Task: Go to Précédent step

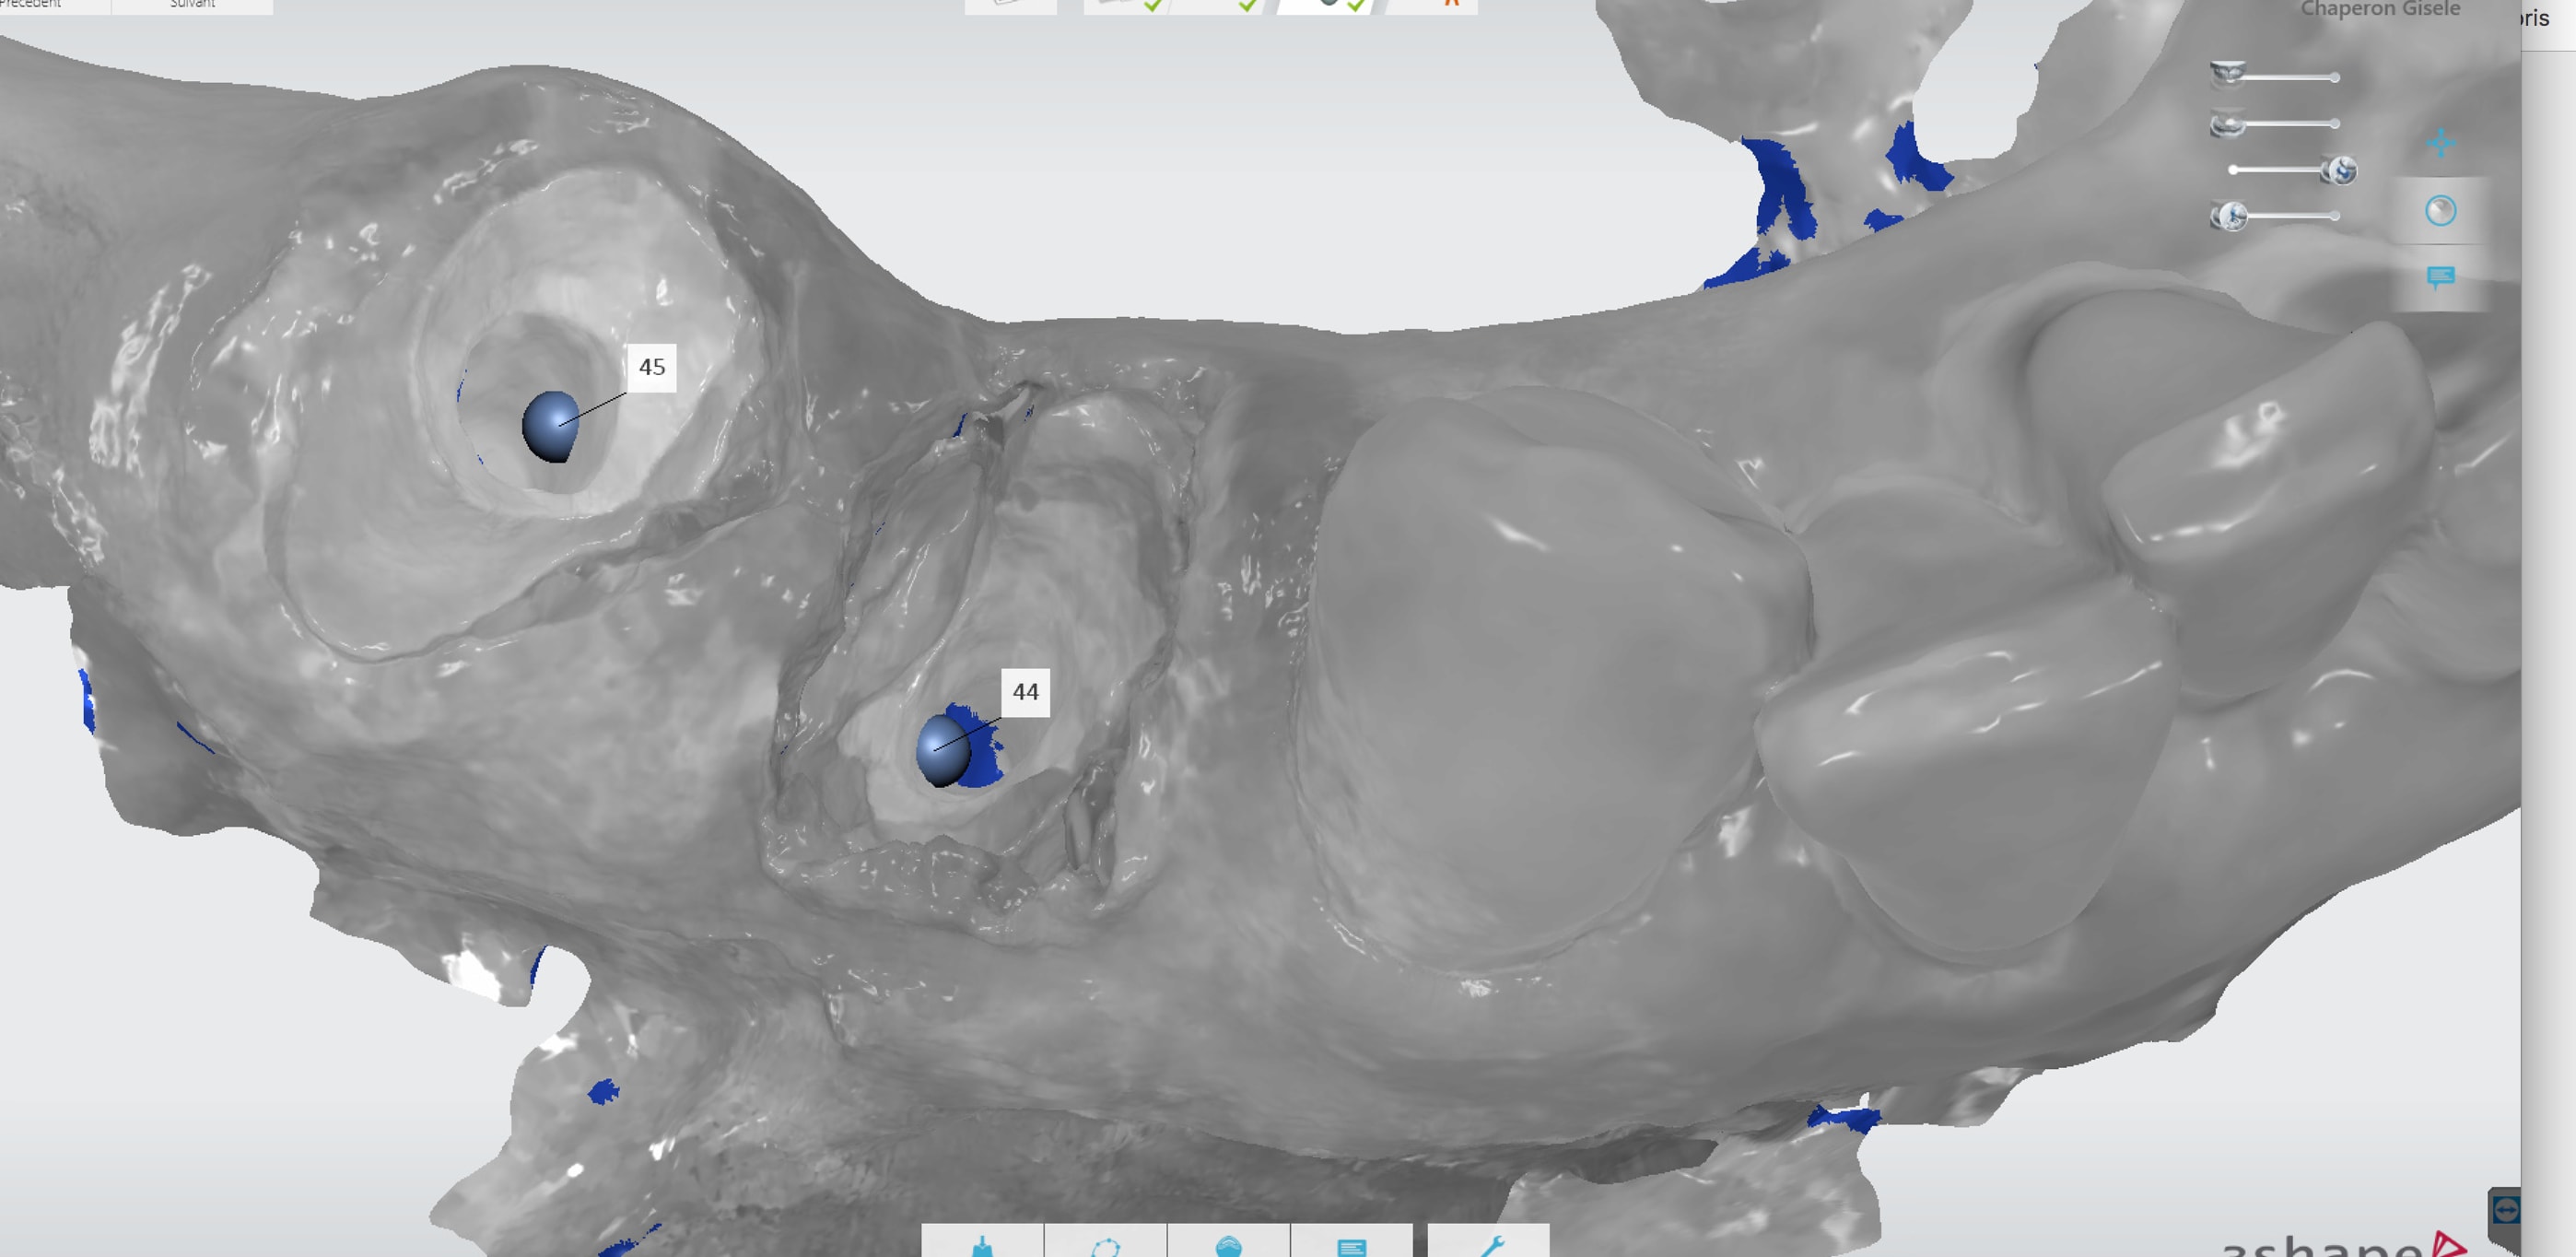Action: (40, 5)
